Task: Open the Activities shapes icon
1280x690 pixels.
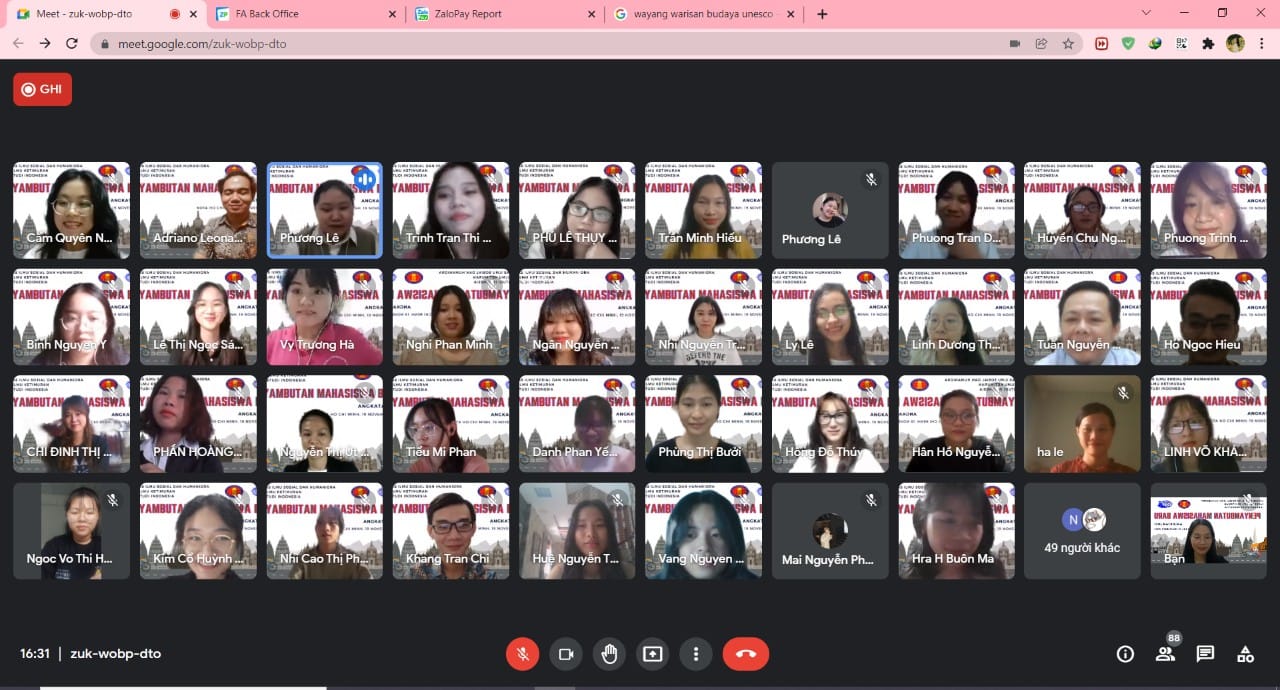Action: point(1245,654)
